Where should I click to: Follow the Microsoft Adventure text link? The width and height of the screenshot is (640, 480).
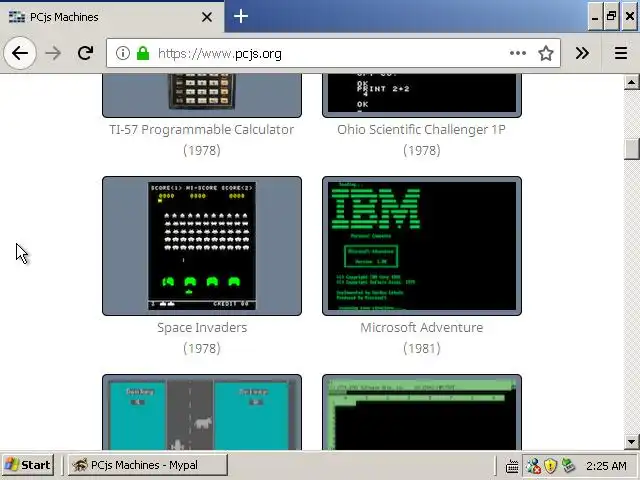point(422,328)
